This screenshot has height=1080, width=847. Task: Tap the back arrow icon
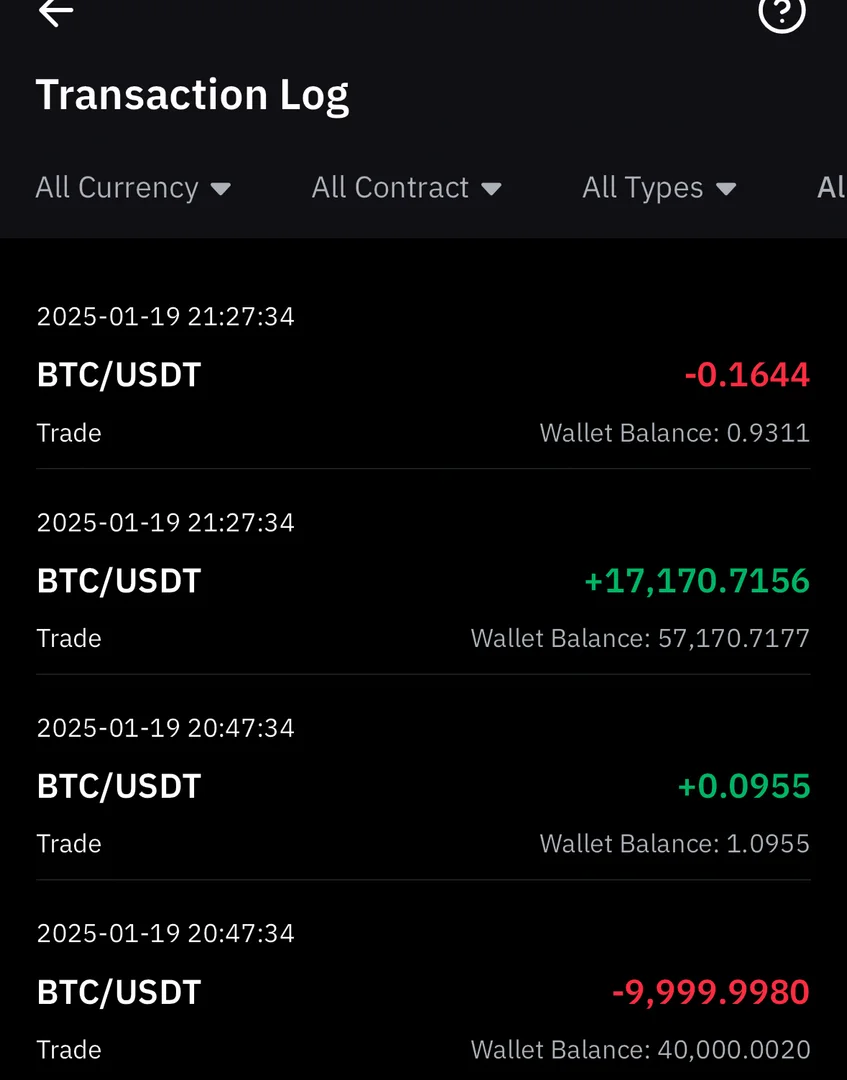(x=56, y=13)
